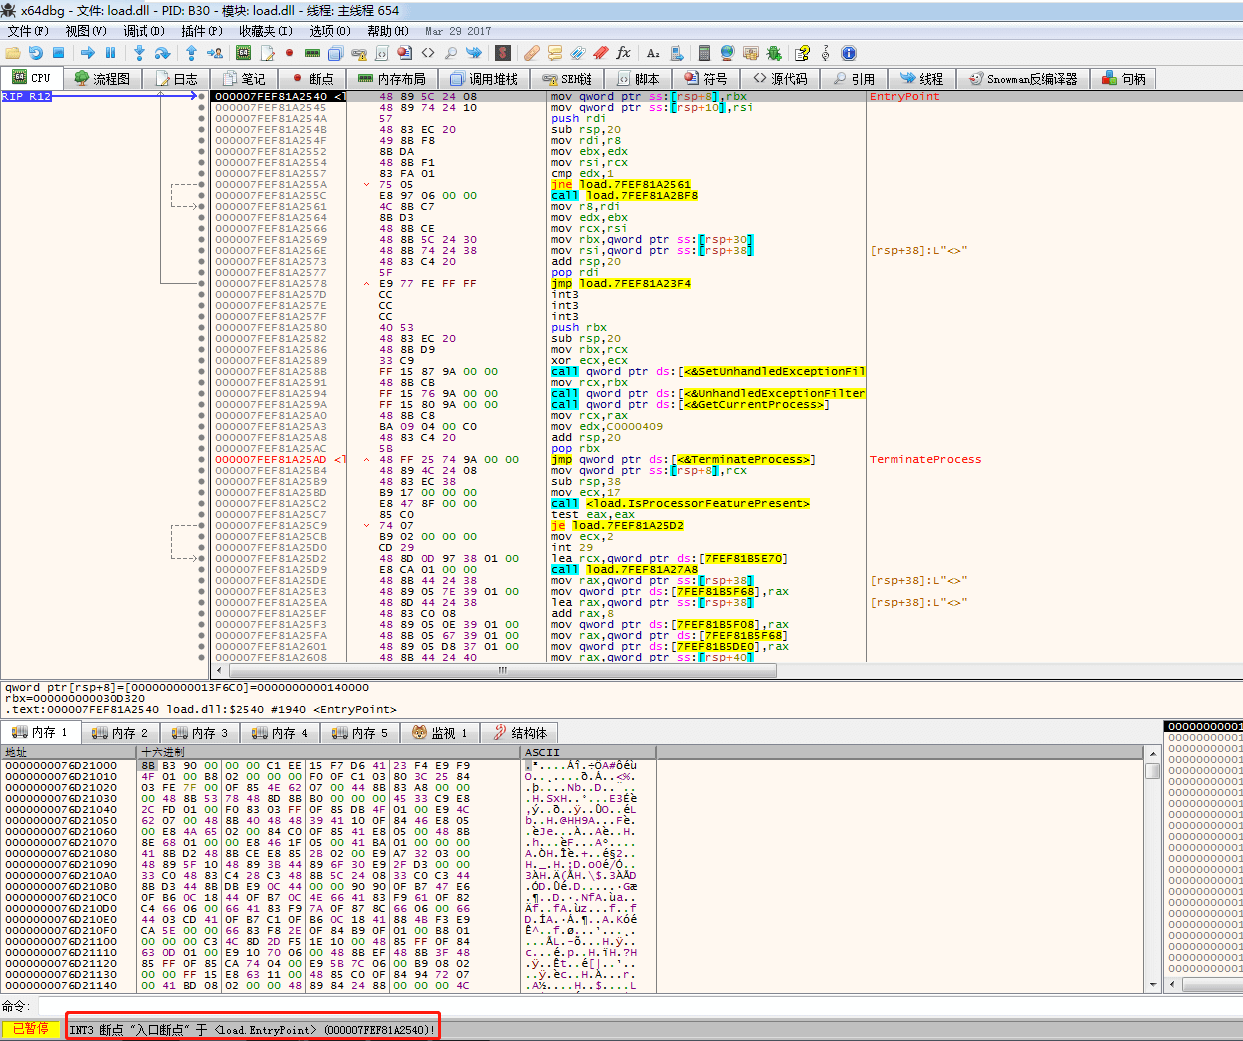Toggle breakpoint dot at address 000007FEF81A25AD
The image size is (1243, 1041).
(202, 459)
